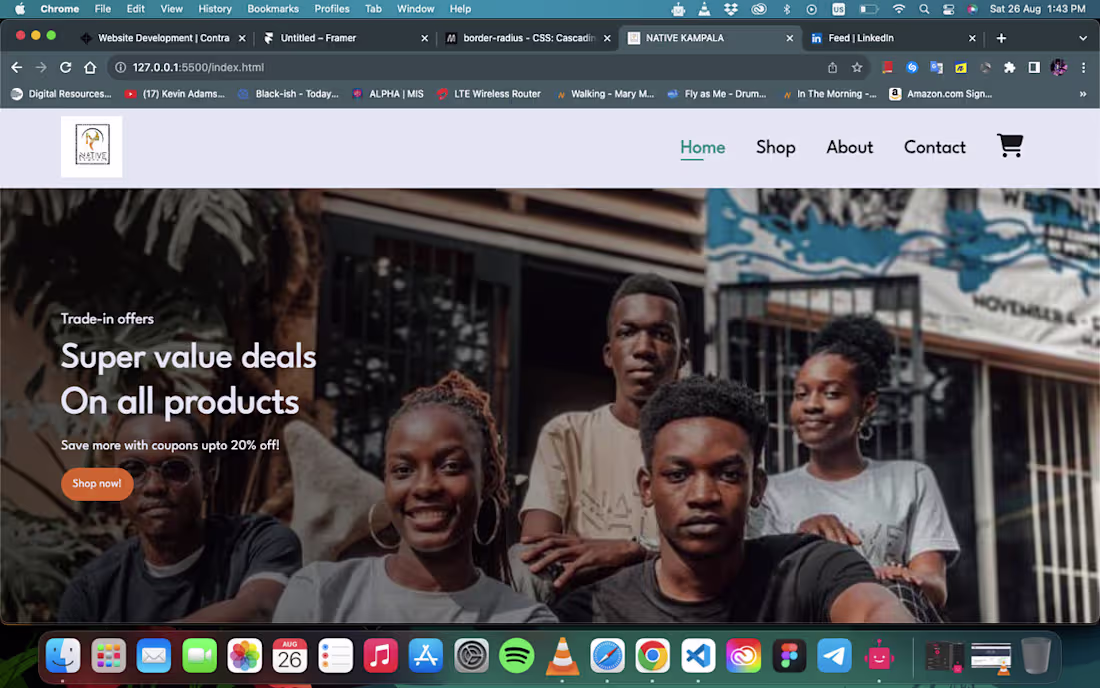Launch Spotify from the dock
1100x688 pixels.
pos(517,657)
